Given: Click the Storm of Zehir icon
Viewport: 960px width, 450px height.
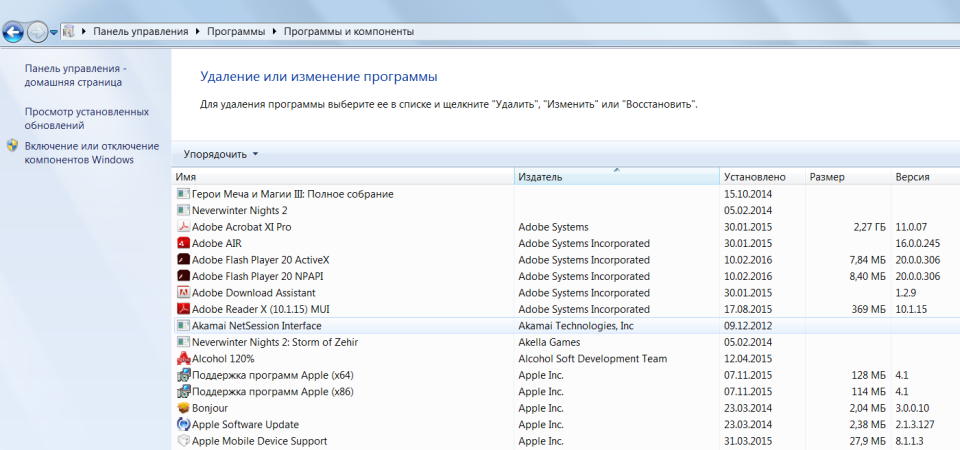Looking at the screenshot, I should click(x=183, y=342).
